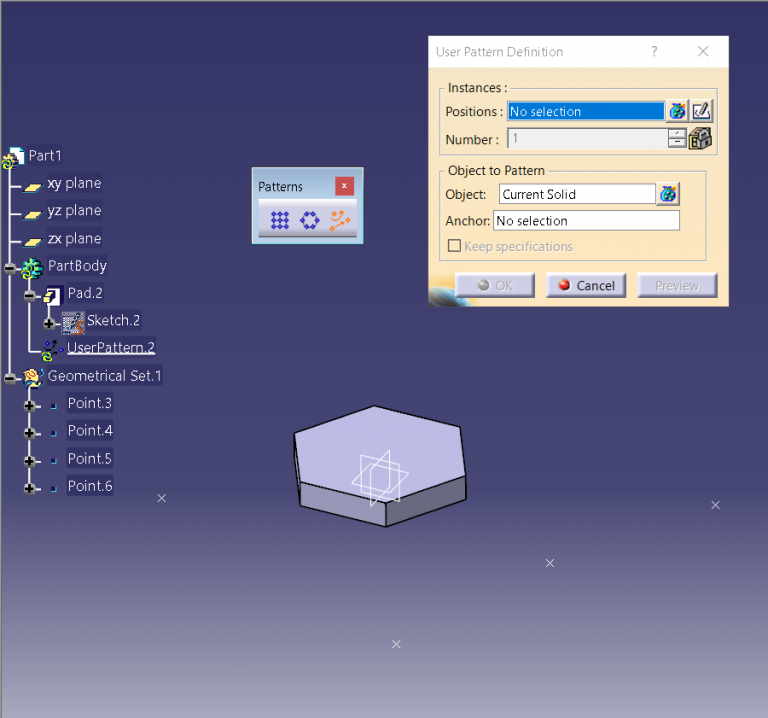
Task: Click the UserPattern.2 icon
Action: pyautogui.click(x=51, y=351)
